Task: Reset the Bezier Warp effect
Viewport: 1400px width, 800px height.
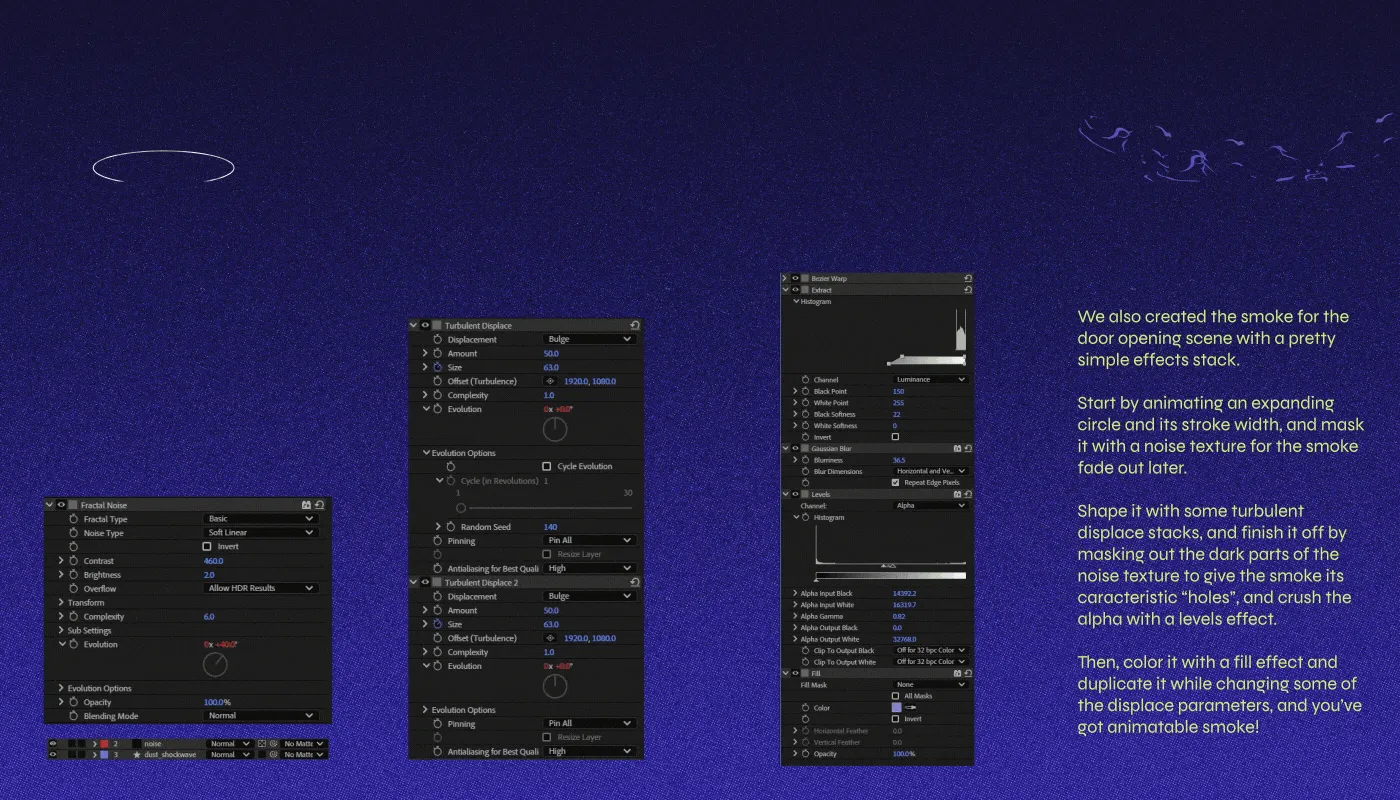Action: click(x=968, y=279)
